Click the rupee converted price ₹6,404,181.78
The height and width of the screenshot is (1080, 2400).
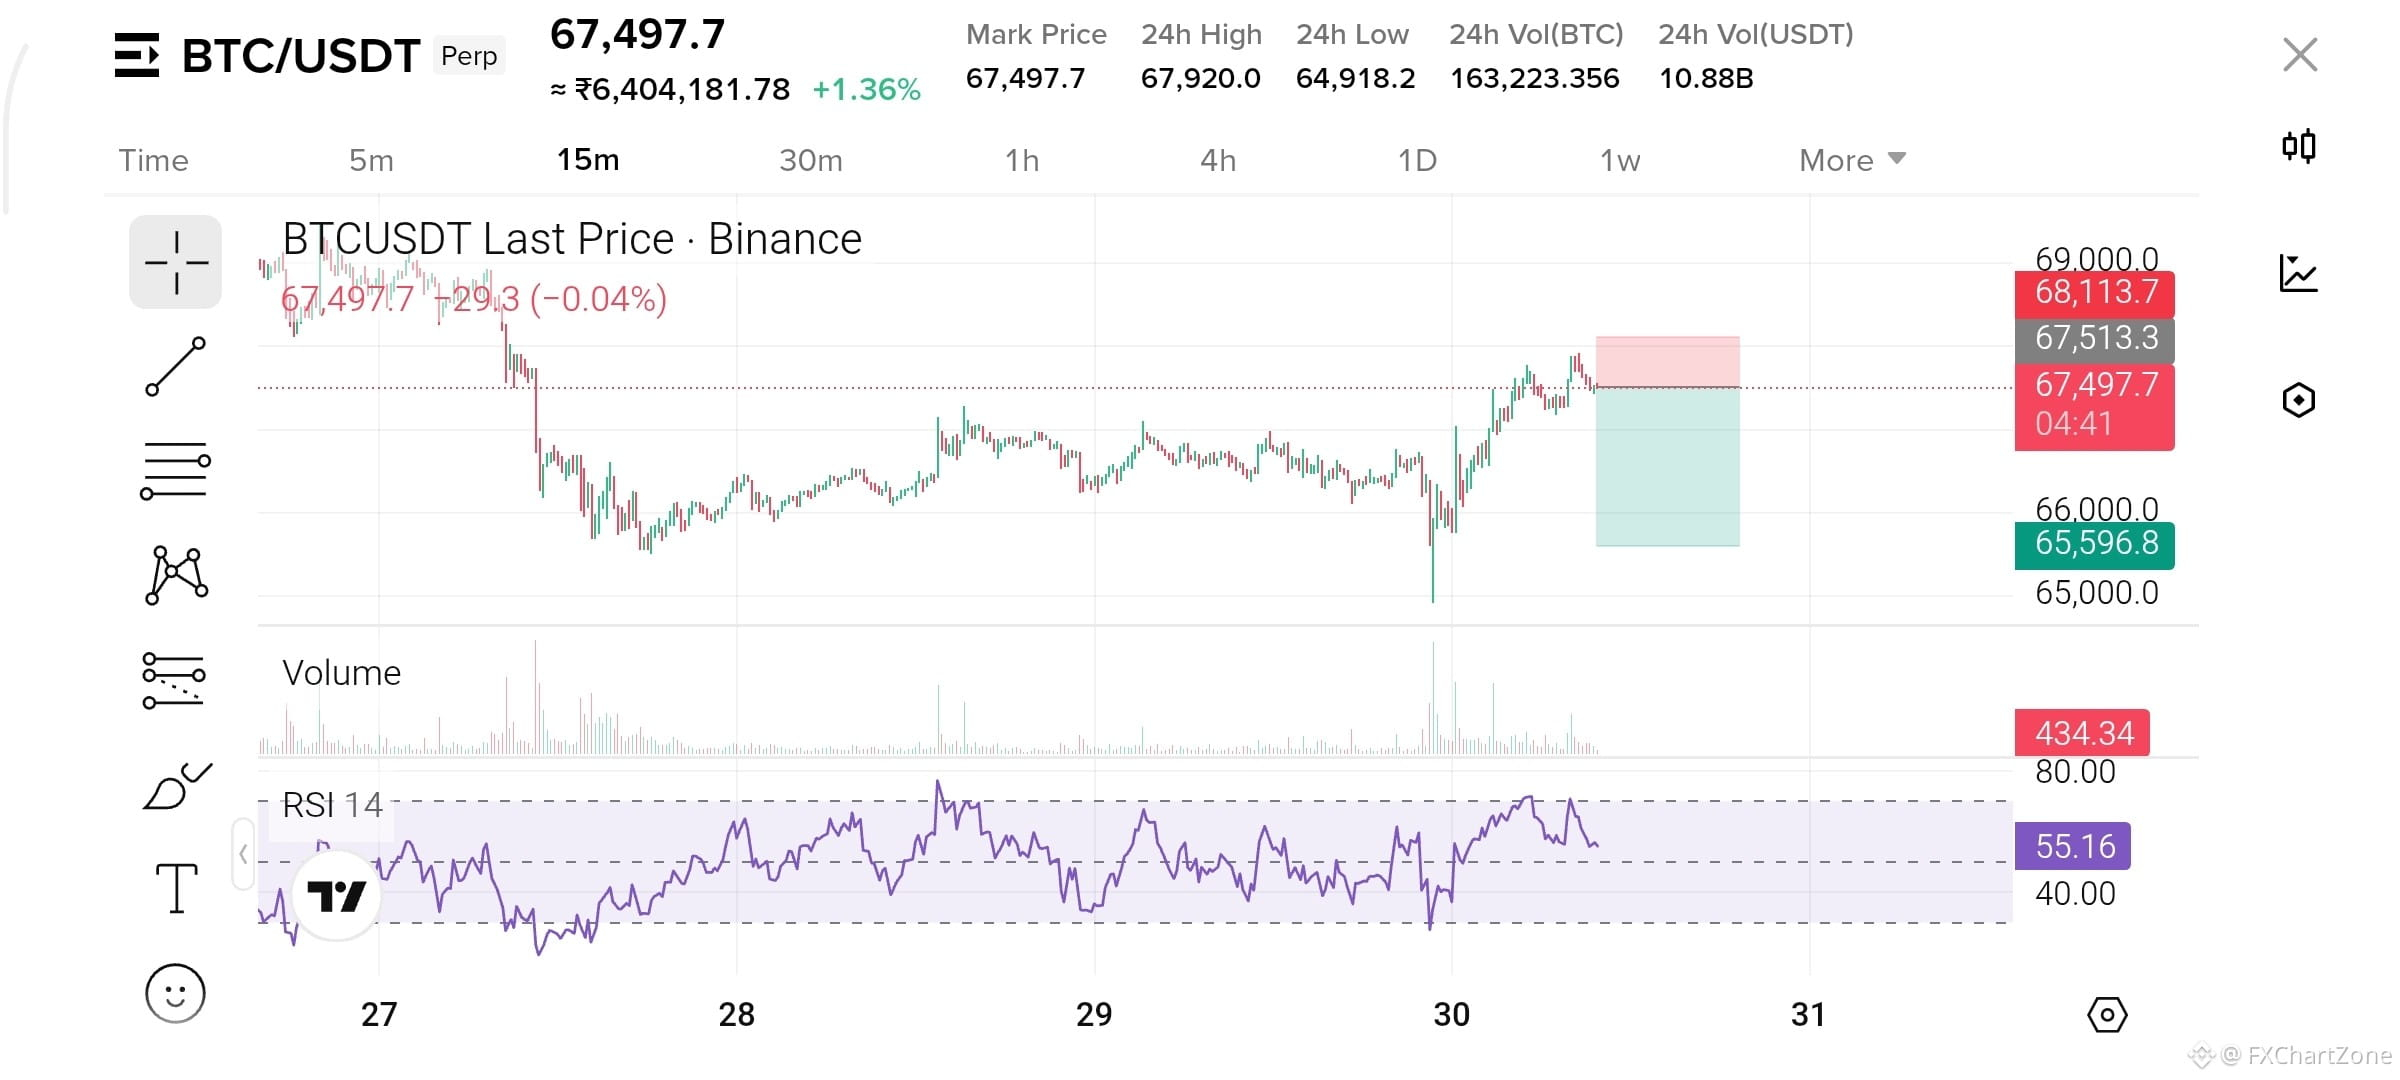(670, 90)
